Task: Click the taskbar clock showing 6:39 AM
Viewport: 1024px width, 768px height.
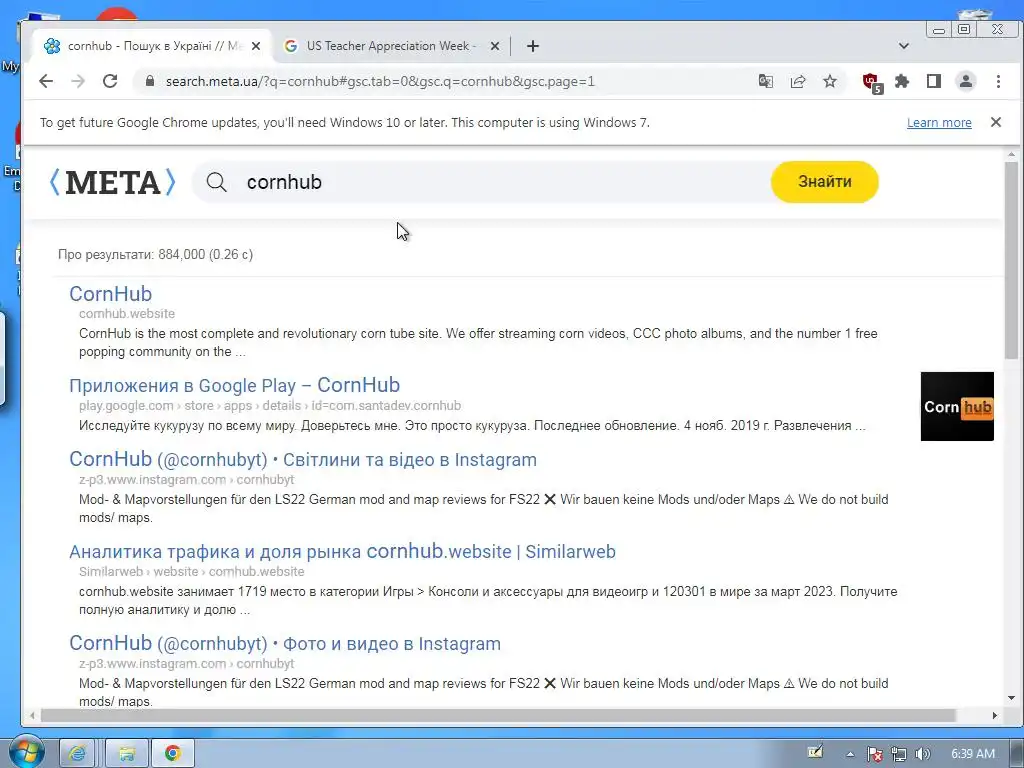Action: [x=972, y=754]
